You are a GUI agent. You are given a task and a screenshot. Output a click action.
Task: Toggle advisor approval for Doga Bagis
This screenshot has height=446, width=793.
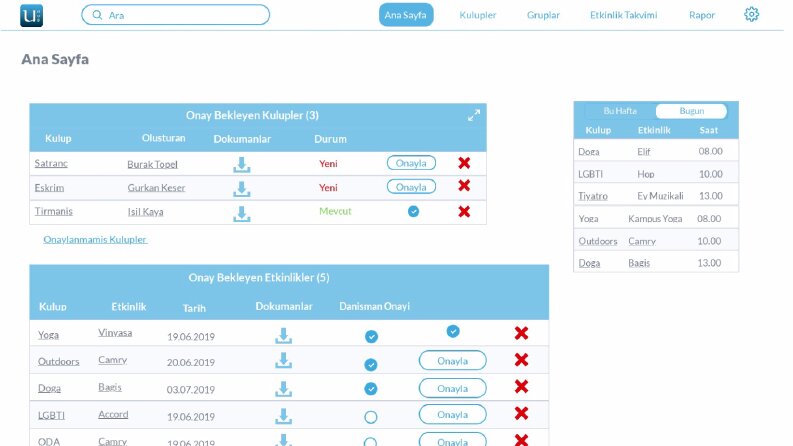371,389
